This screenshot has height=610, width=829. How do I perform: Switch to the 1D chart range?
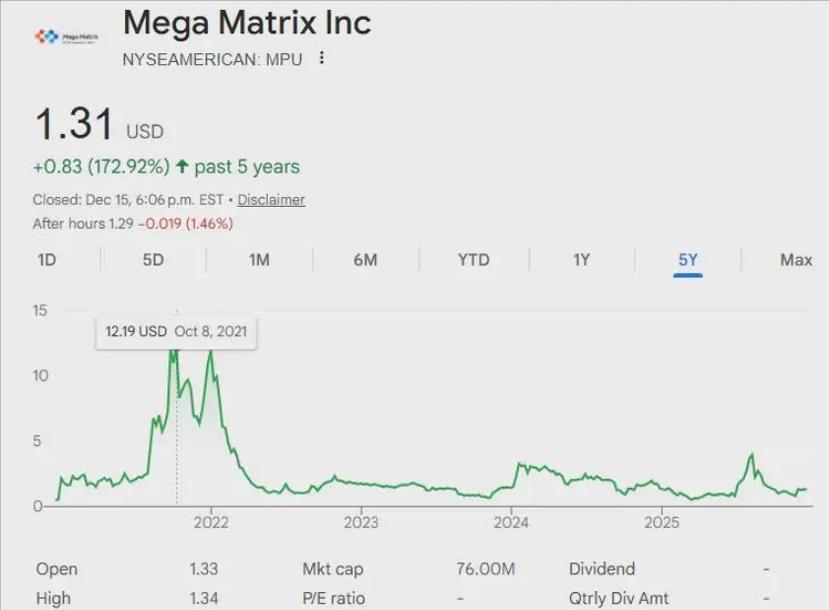pyautogui.click(x=46, y=260)
